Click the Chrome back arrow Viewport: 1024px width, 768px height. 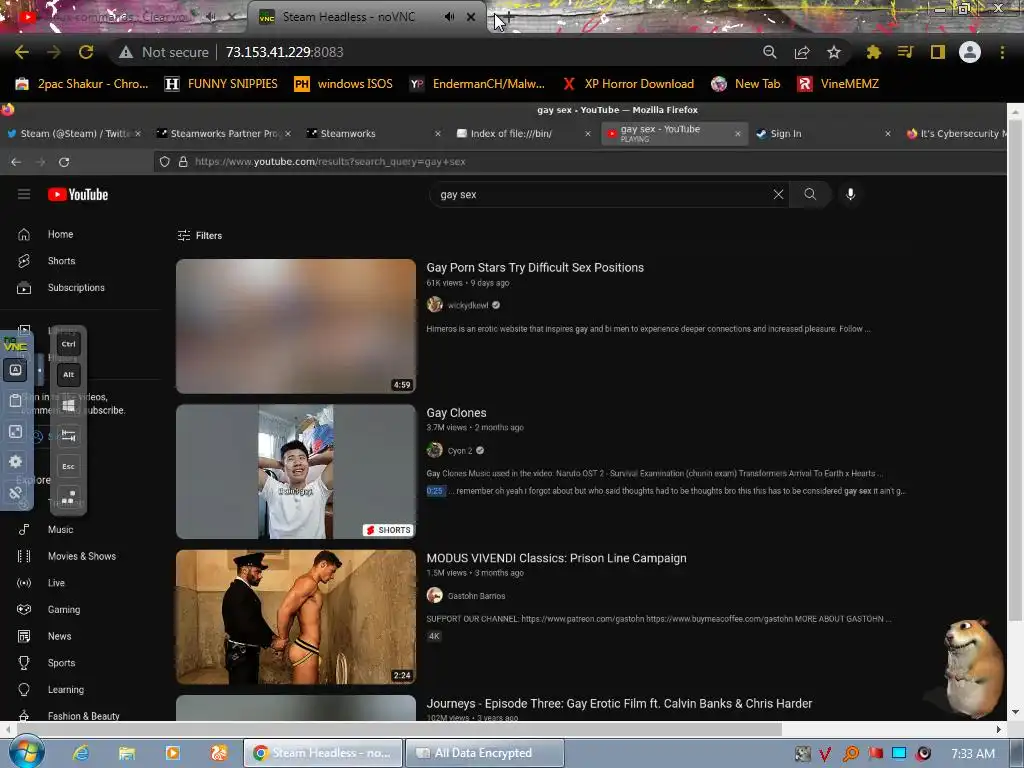click(x=22, y=52)
